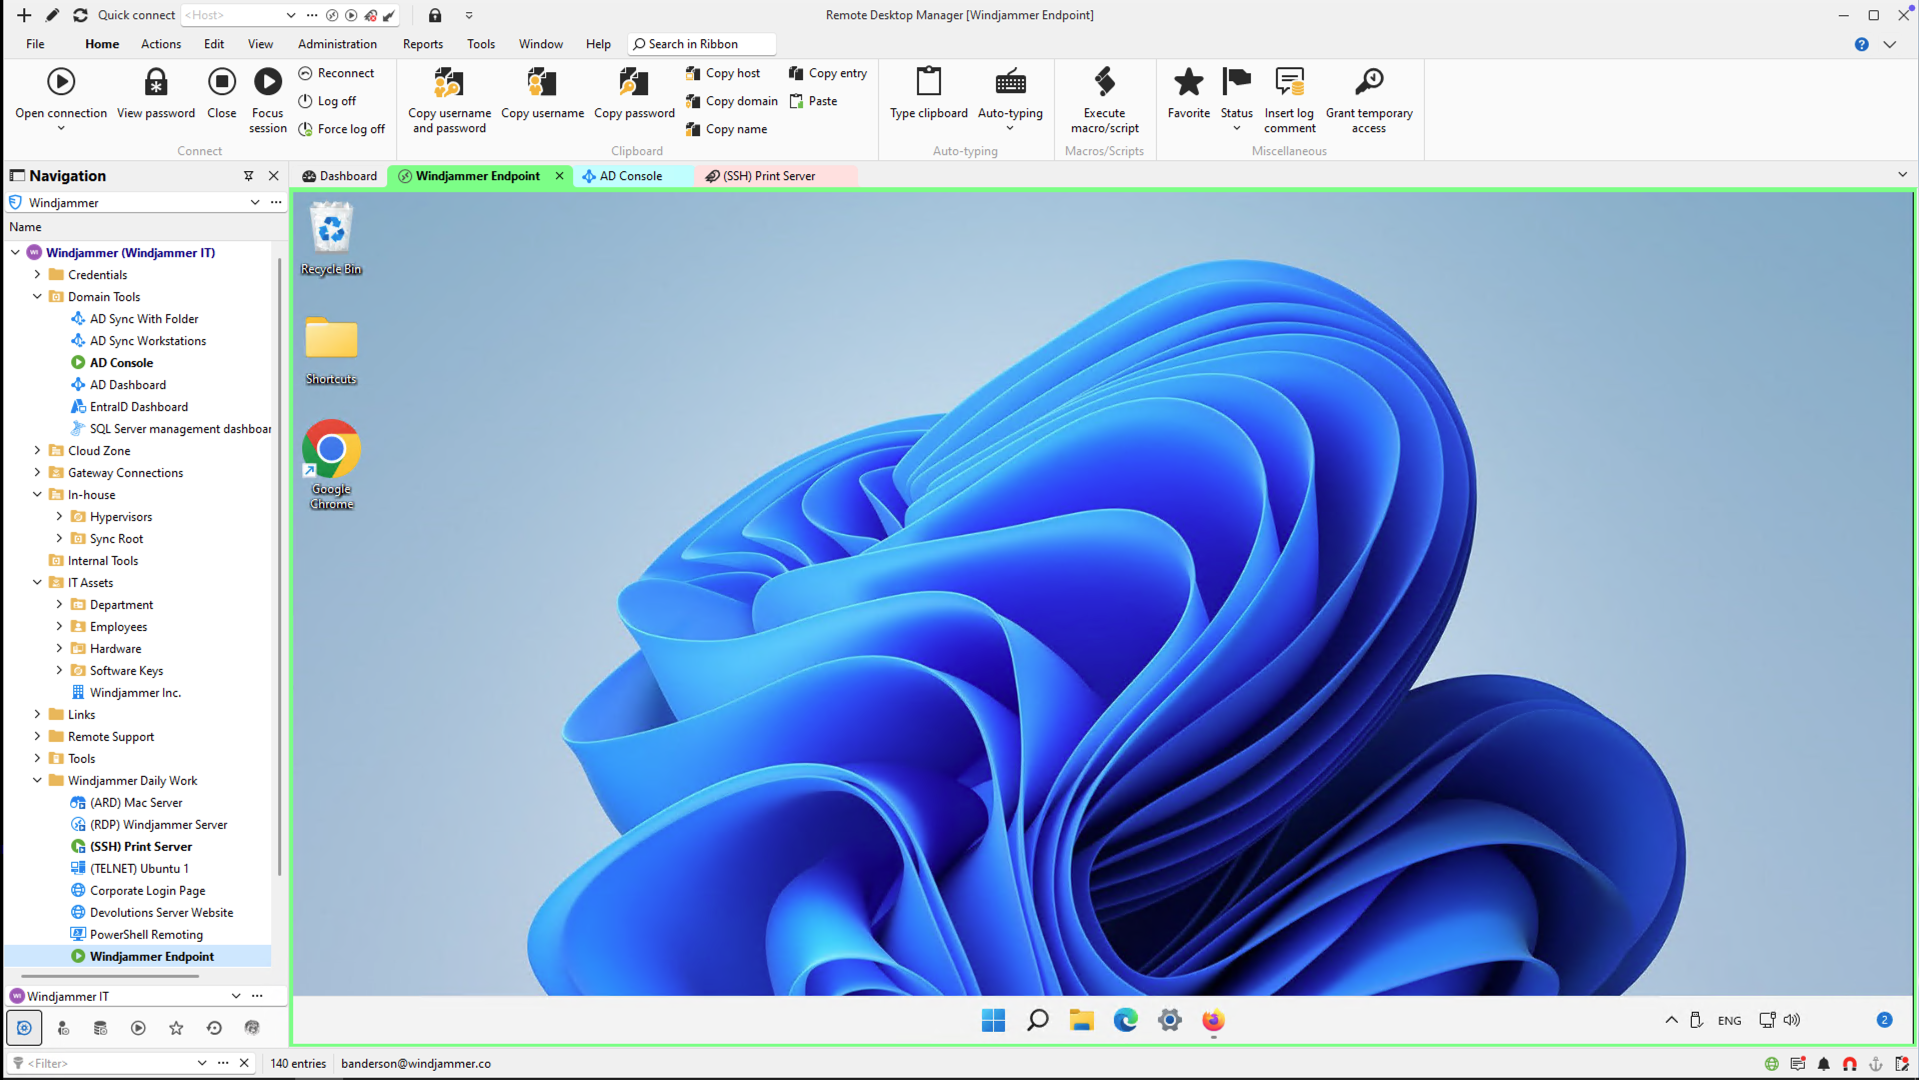
Task: Open connection to the selected entry
Action: coord(61,95)
